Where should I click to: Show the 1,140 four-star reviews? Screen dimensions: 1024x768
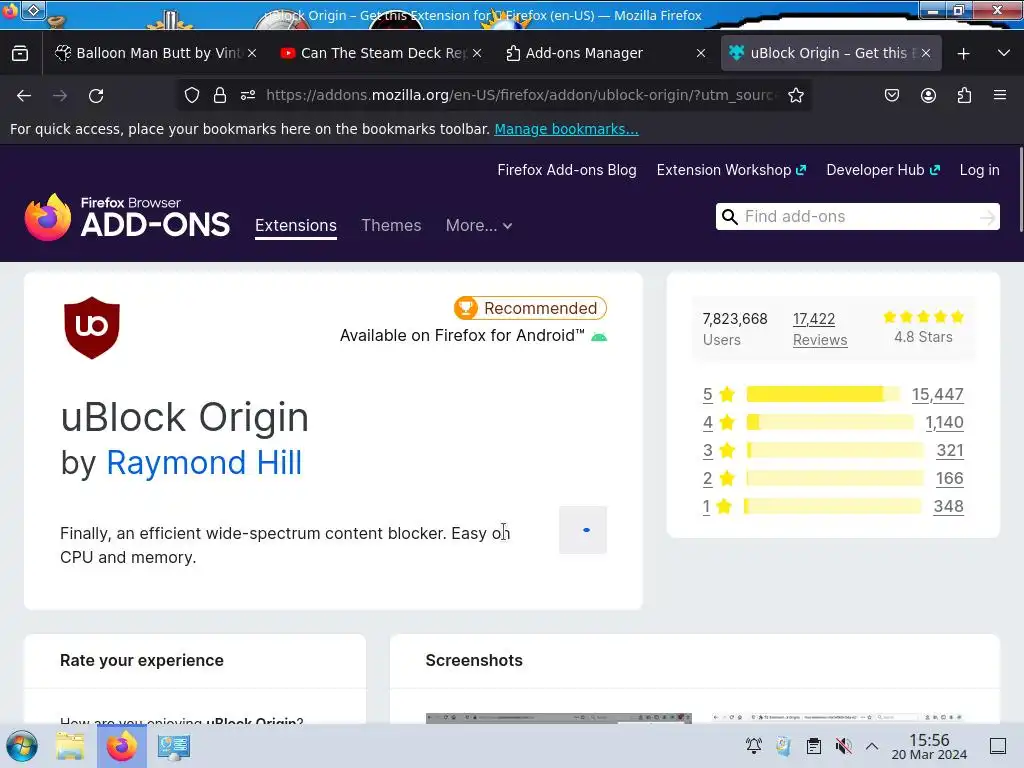pyautogui.click(x=944, y=423)
